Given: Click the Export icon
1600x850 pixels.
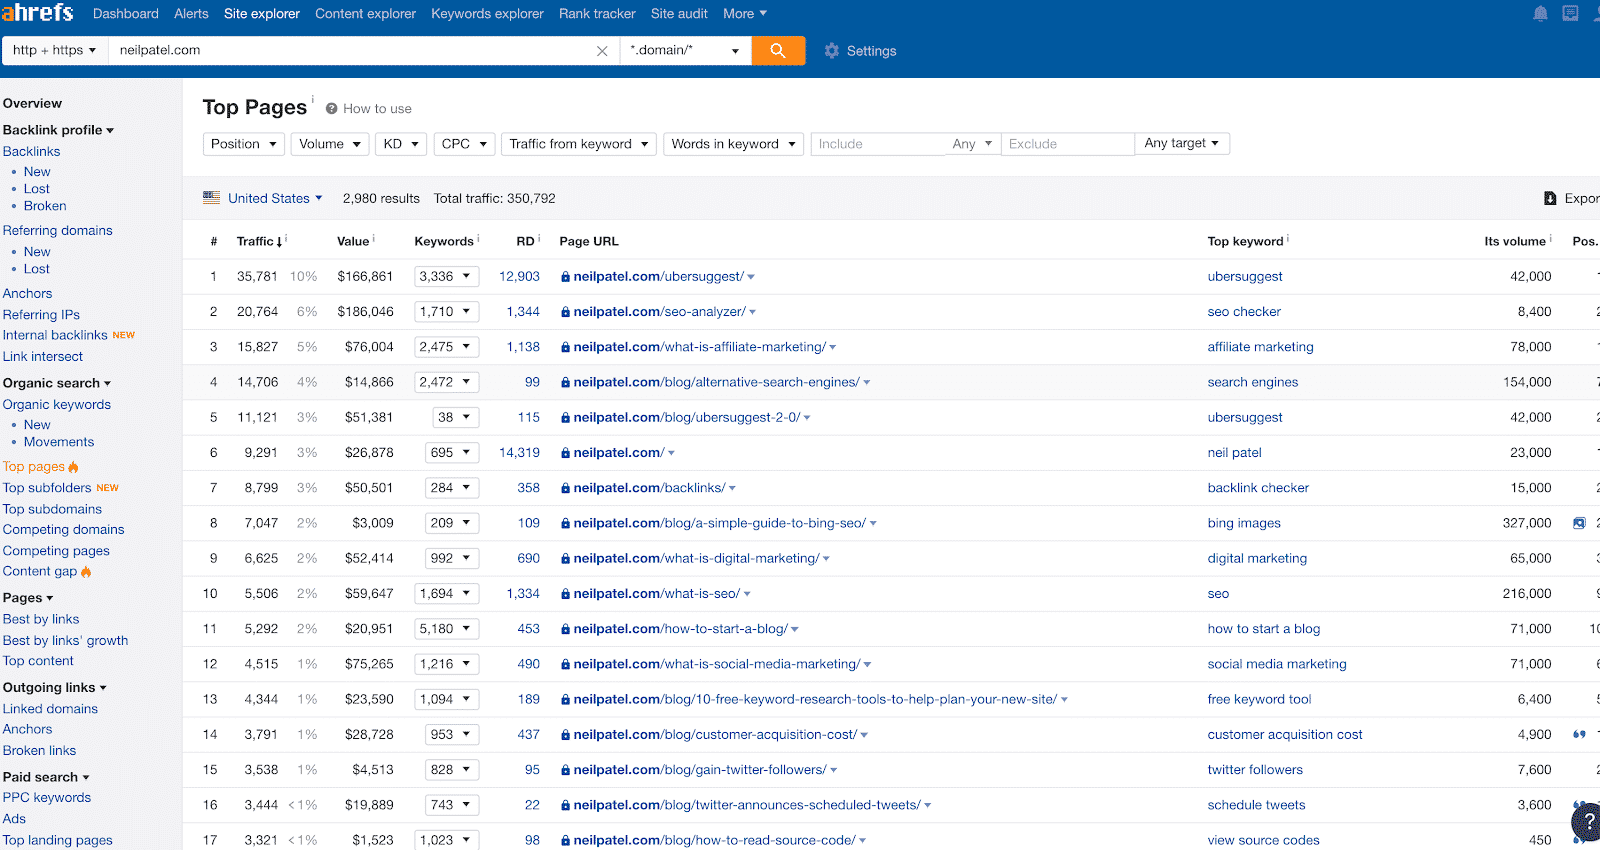Looking at the screenshot, I should 1550,198.
